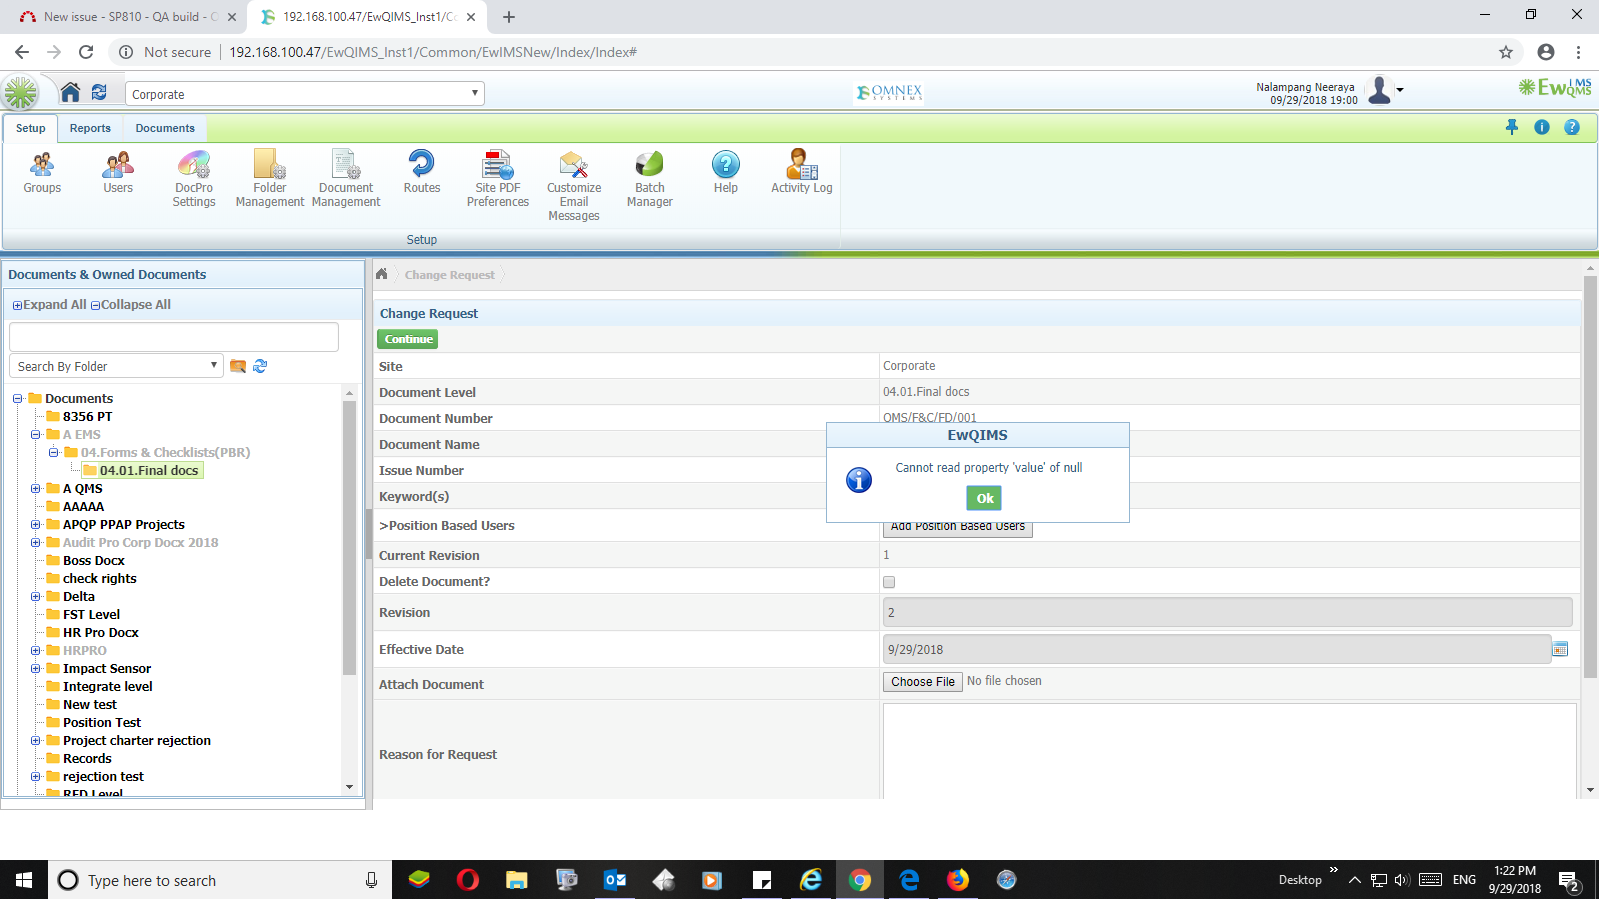1599x899 pixels.
Task: Click the question mark icon in ribbon bar
Action: tap(1572, 127)
